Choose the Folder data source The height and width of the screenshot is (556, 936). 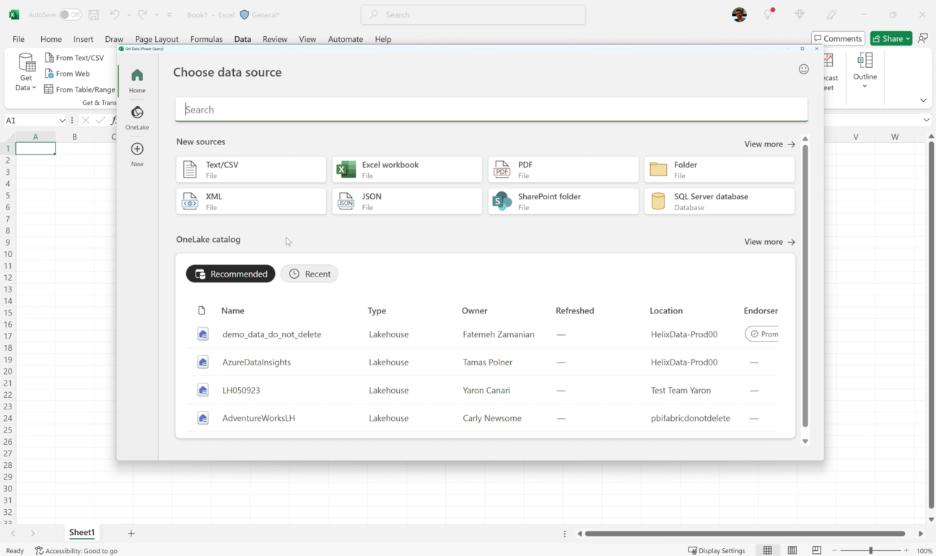[x=719, y=170]
